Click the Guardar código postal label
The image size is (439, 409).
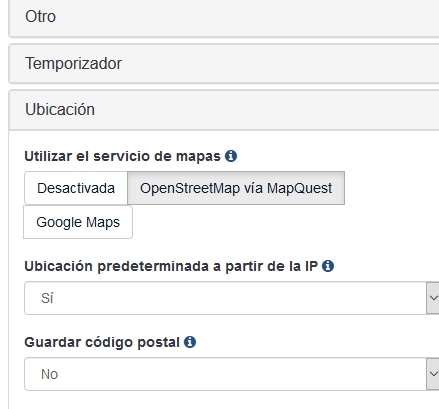tap(102, 342)
